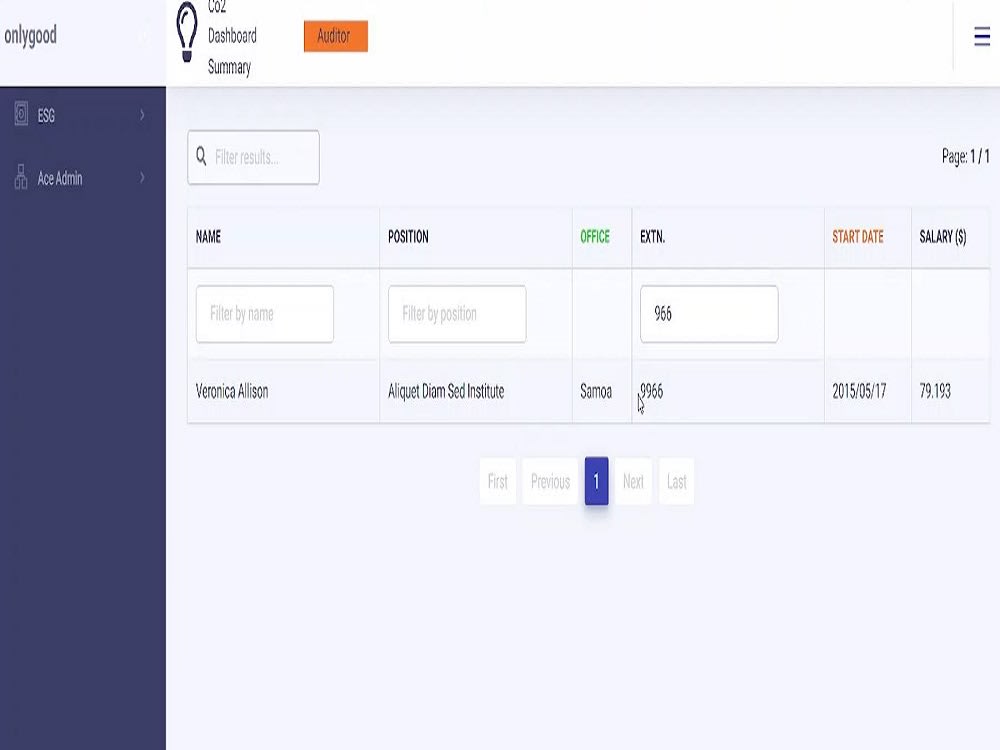
Task: Click the ESG sidebar icon
Action: pyautogui.click(x=20, y=115)
